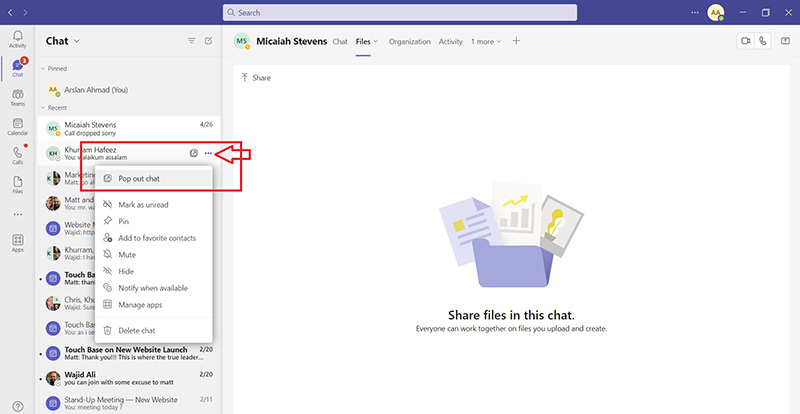This screenshot has height=414, width=800.
Task: Open more options for Khurram Hafeez chat
Action: pyautogui.click(x=208, y=153)
